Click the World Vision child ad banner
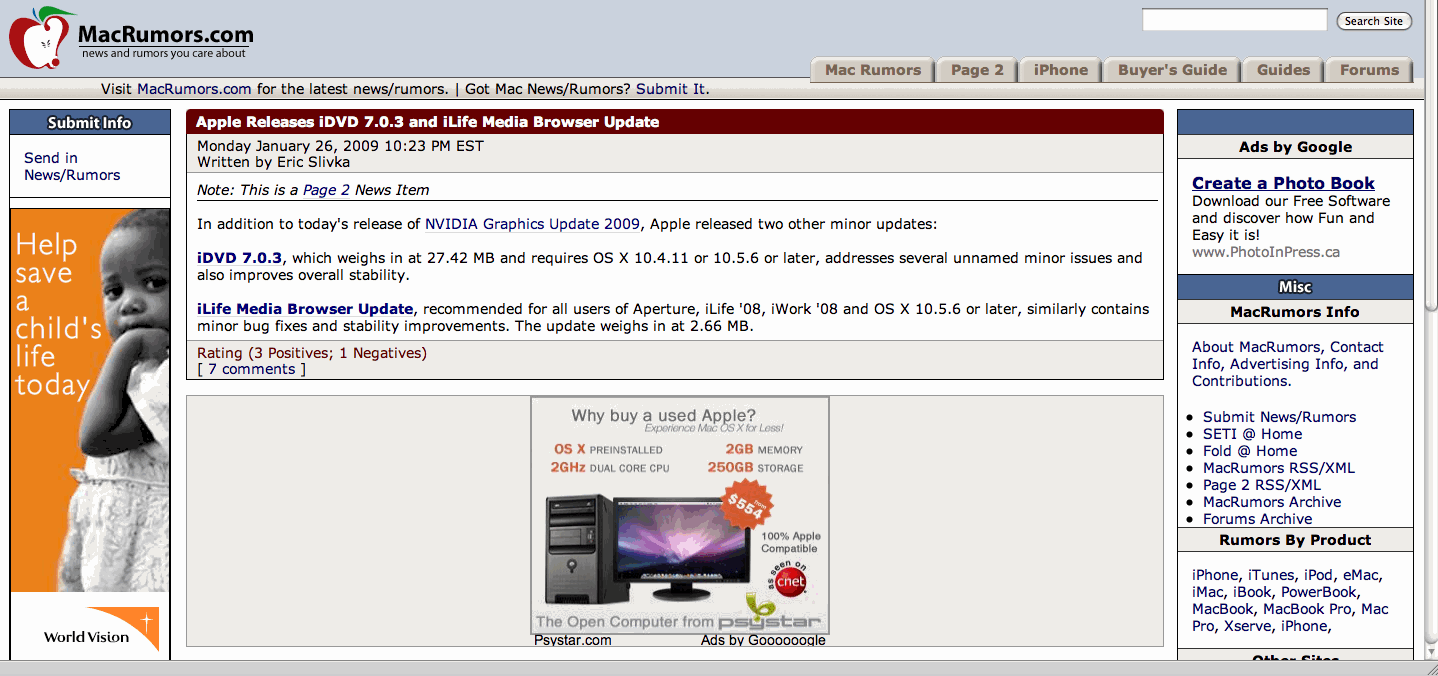Image resolution: width=1438 pixels, height=676 pixels. [x=90, y=400]
